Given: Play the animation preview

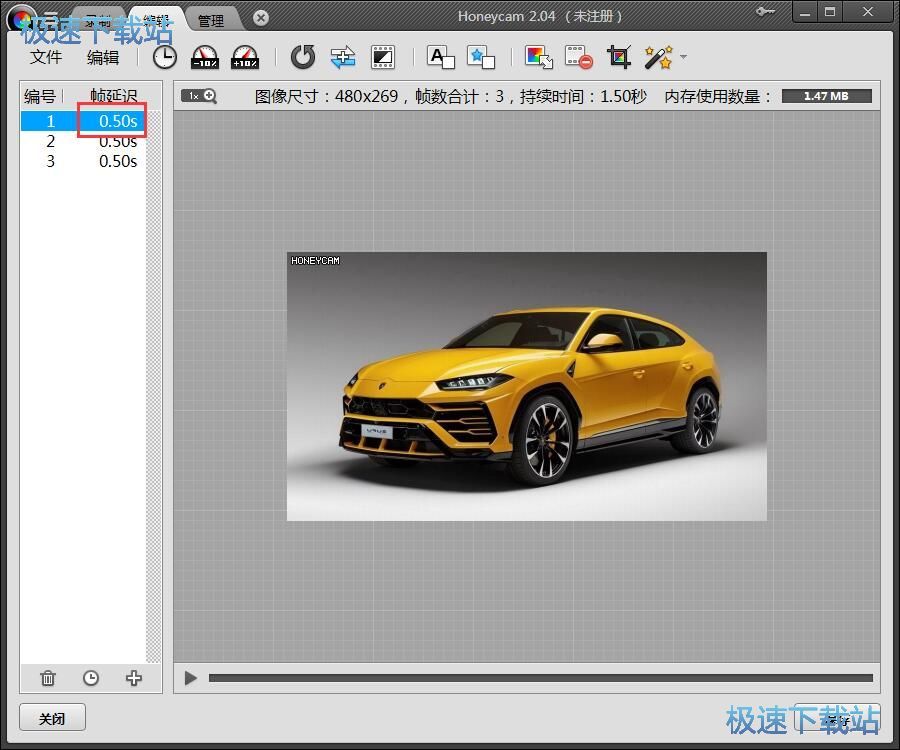Looking at the screenshot, I should [x=191, y=678].
